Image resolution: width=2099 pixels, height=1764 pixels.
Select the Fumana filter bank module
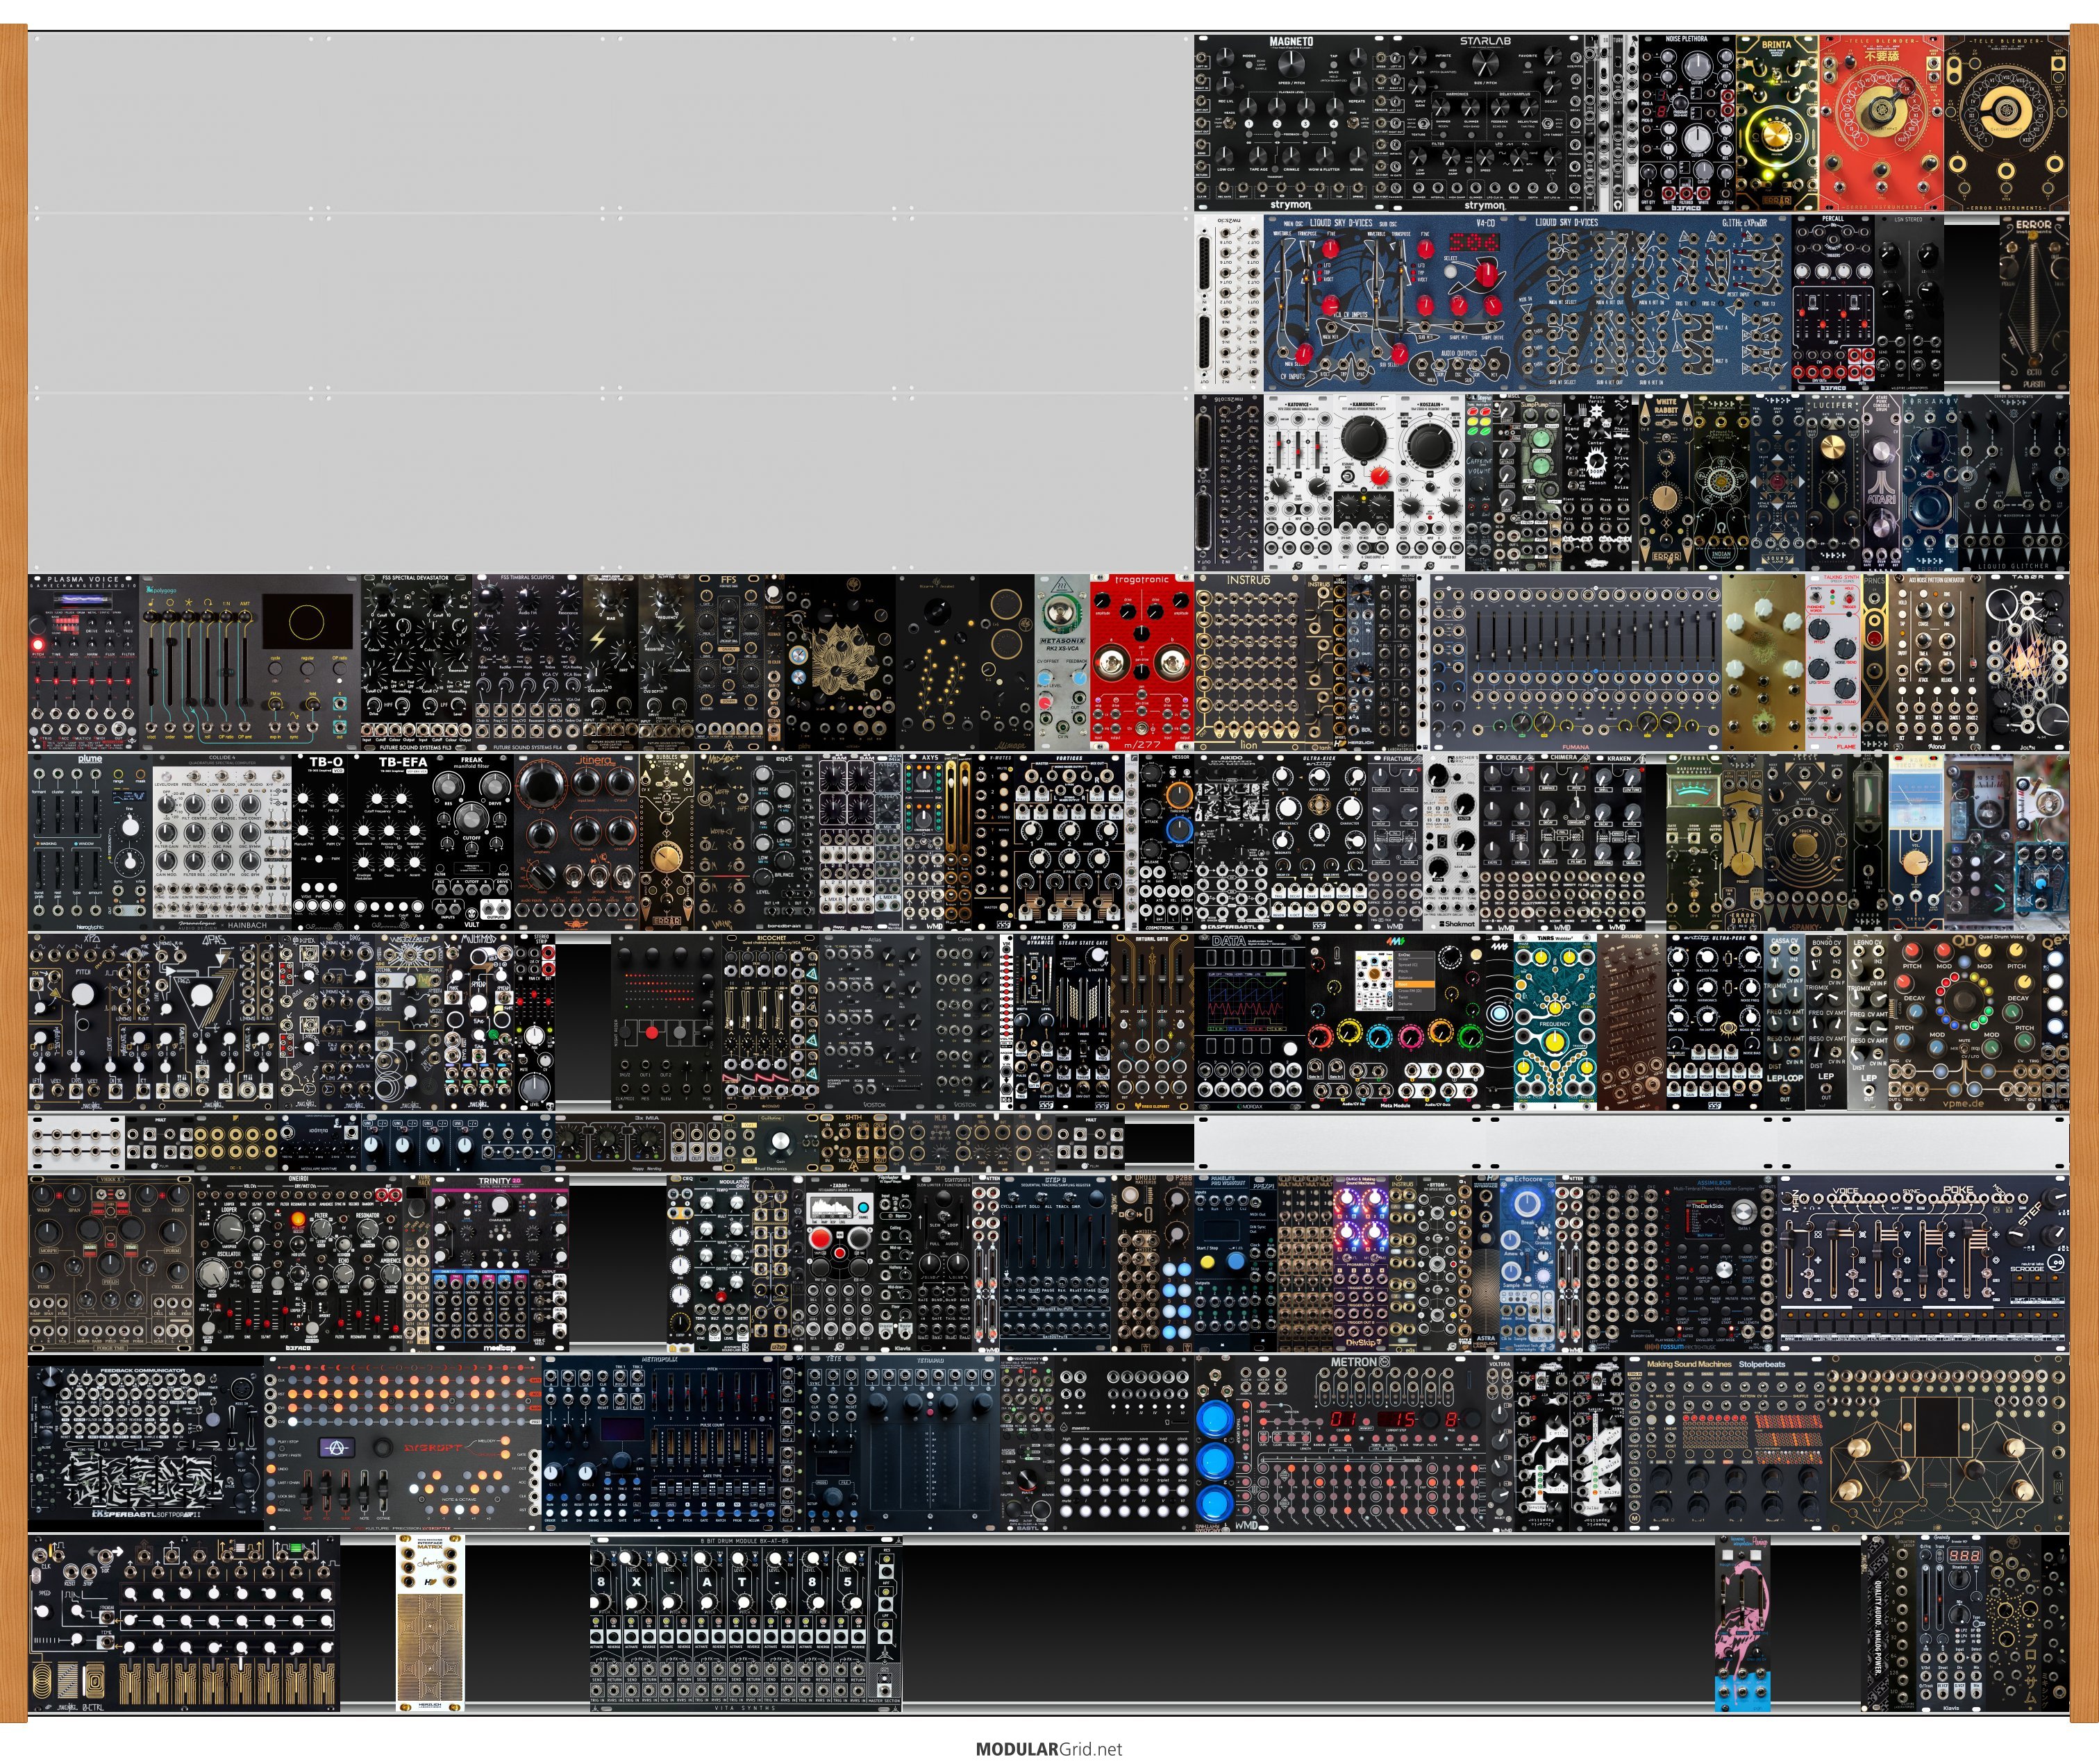(x=1575, y=662)
